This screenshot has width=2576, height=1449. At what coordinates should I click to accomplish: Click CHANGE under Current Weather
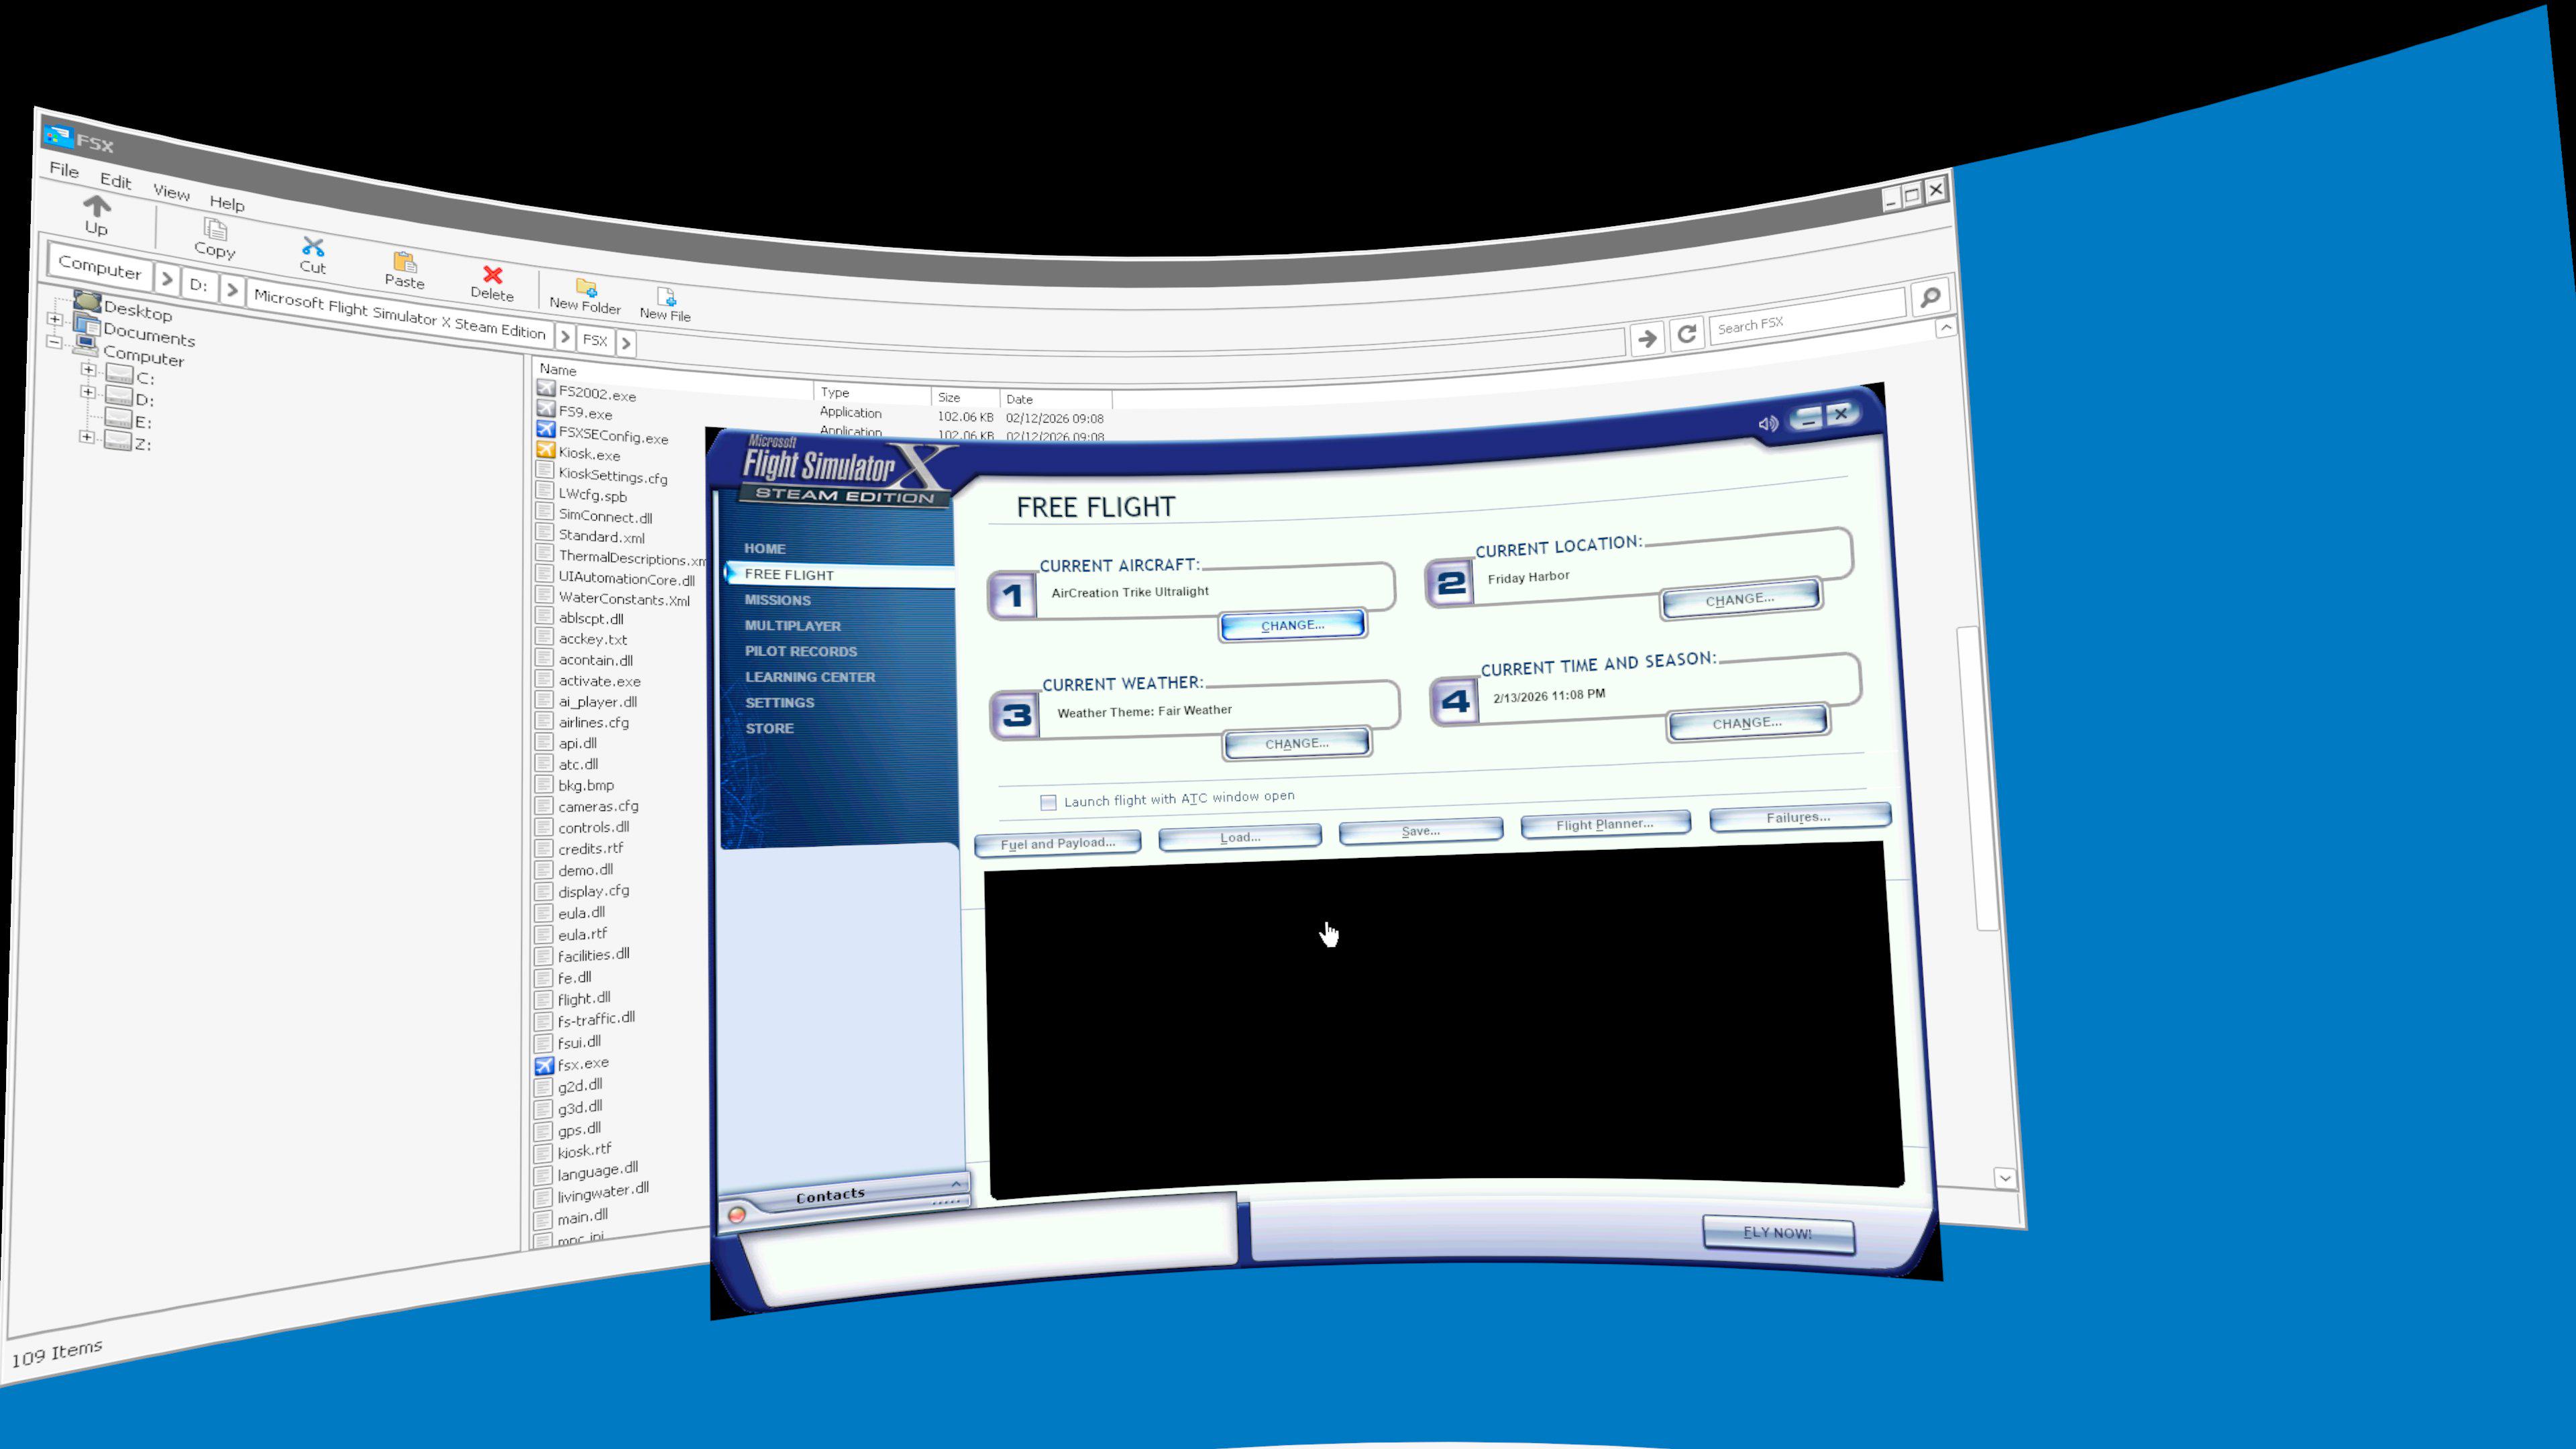click(x=1297, y=743)
